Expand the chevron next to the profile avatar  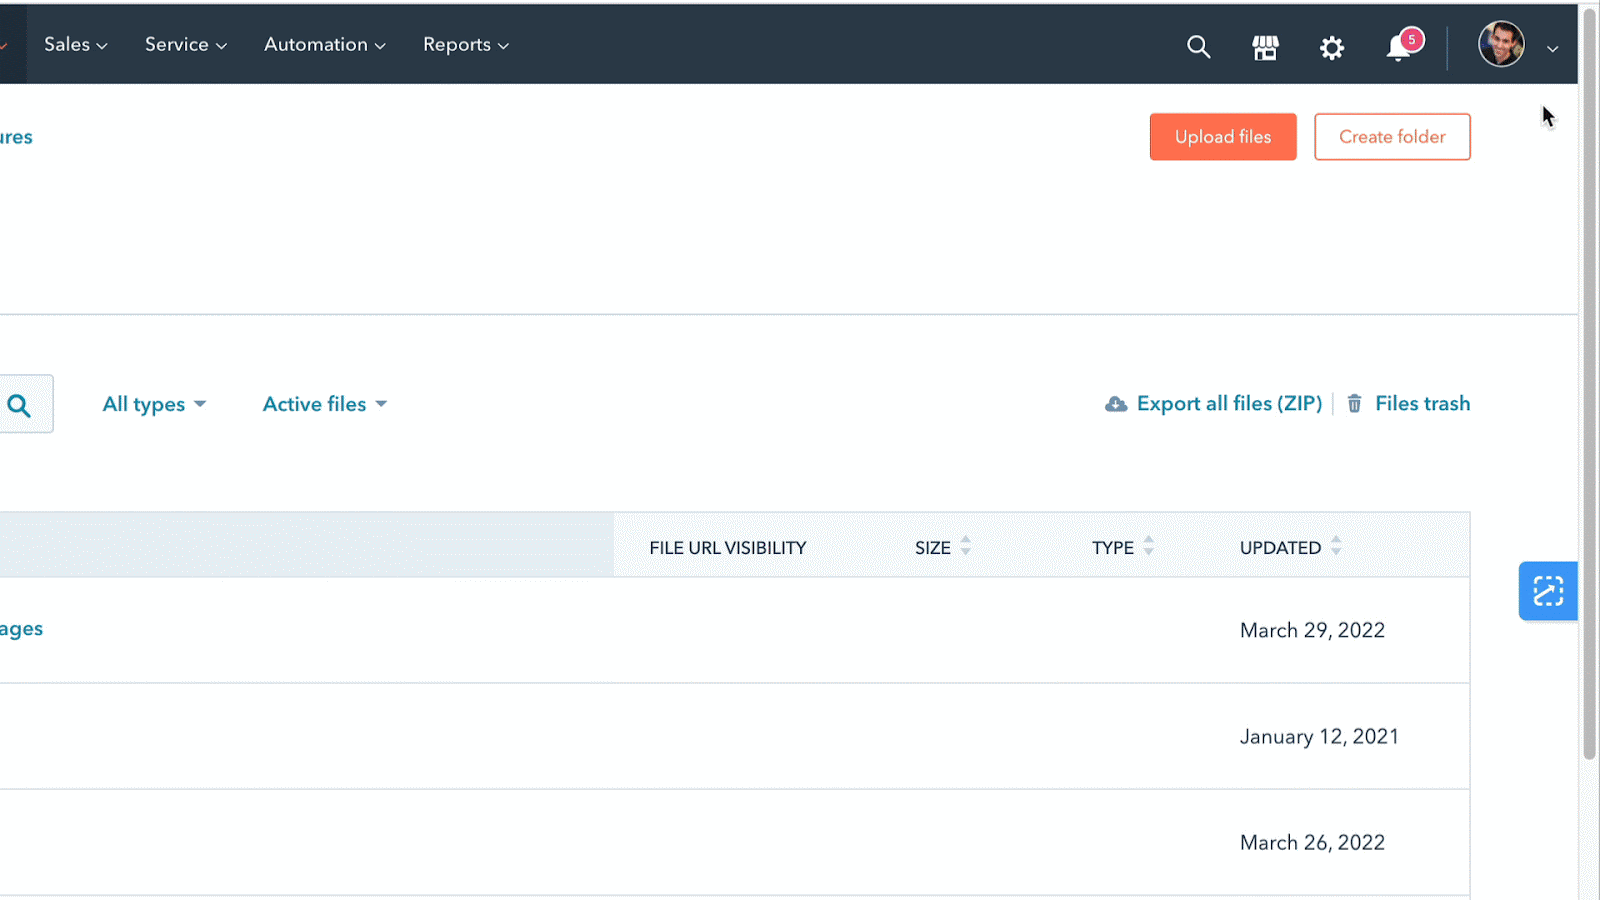tap(1552, 49)
